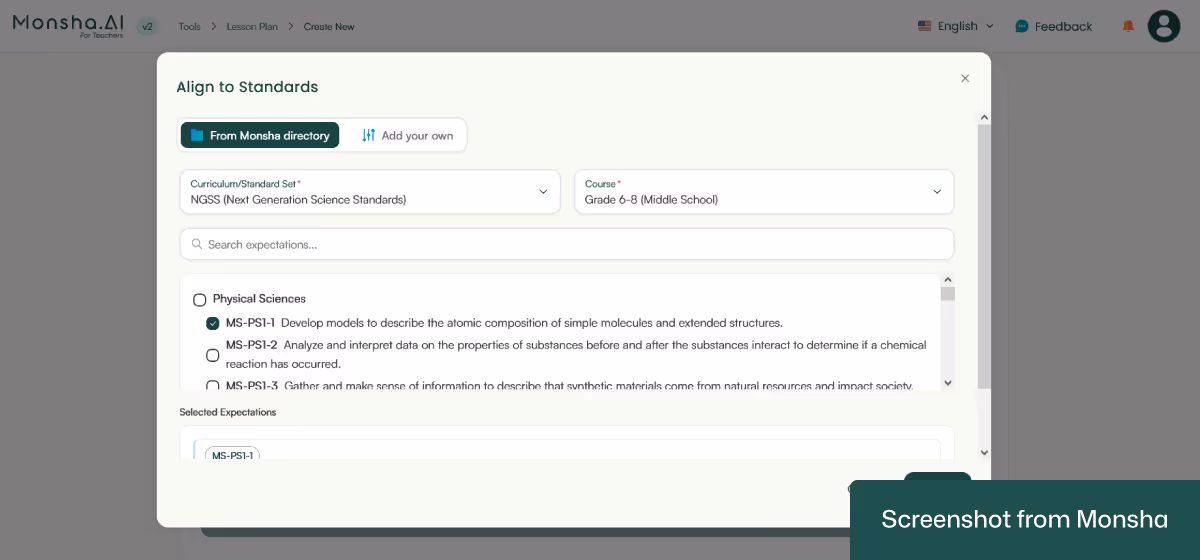Click the sliders icon beside Add your own
This screenshot has width=1200, height=560.
[369, 135]
